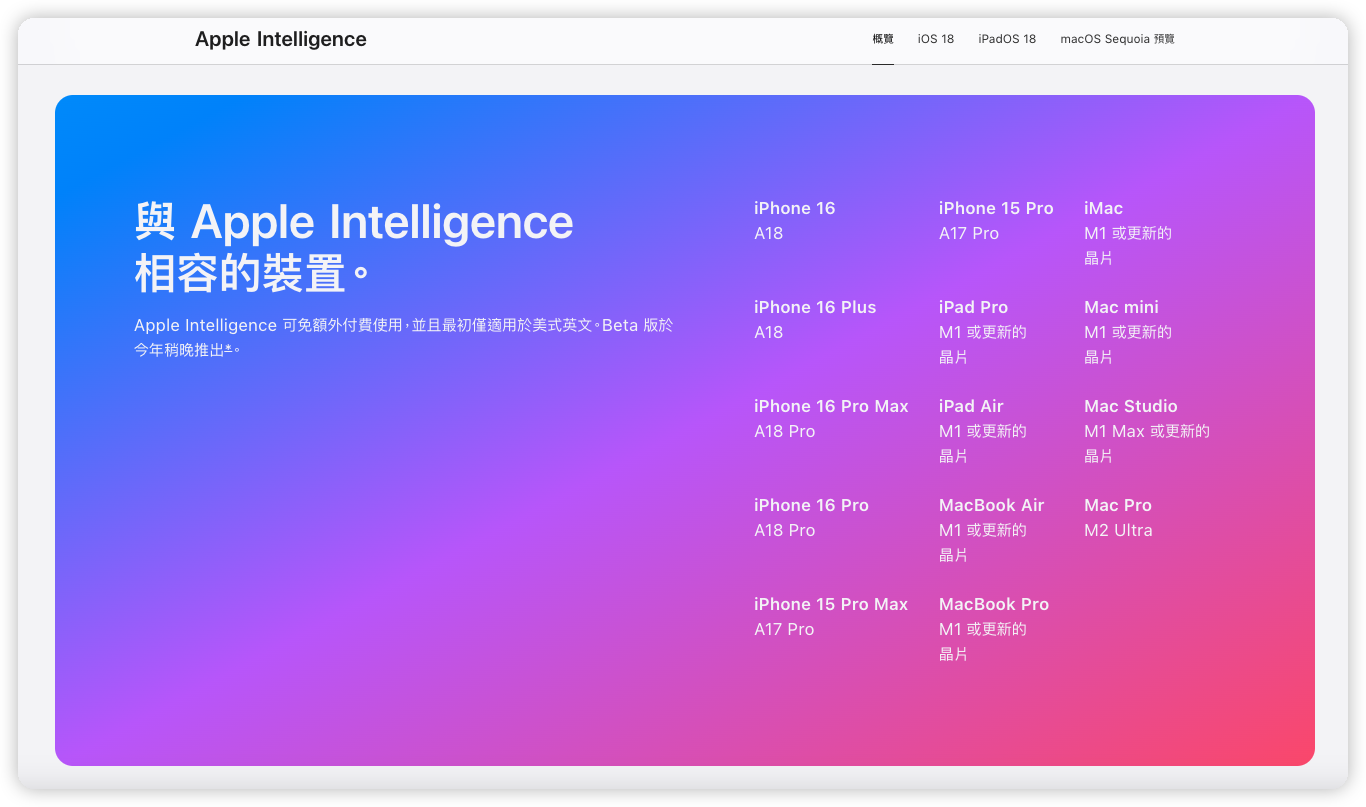Select the iPad Pro device name
Image resolution: width=1366 pixels, height=807 pixels.
pos(973,307)
